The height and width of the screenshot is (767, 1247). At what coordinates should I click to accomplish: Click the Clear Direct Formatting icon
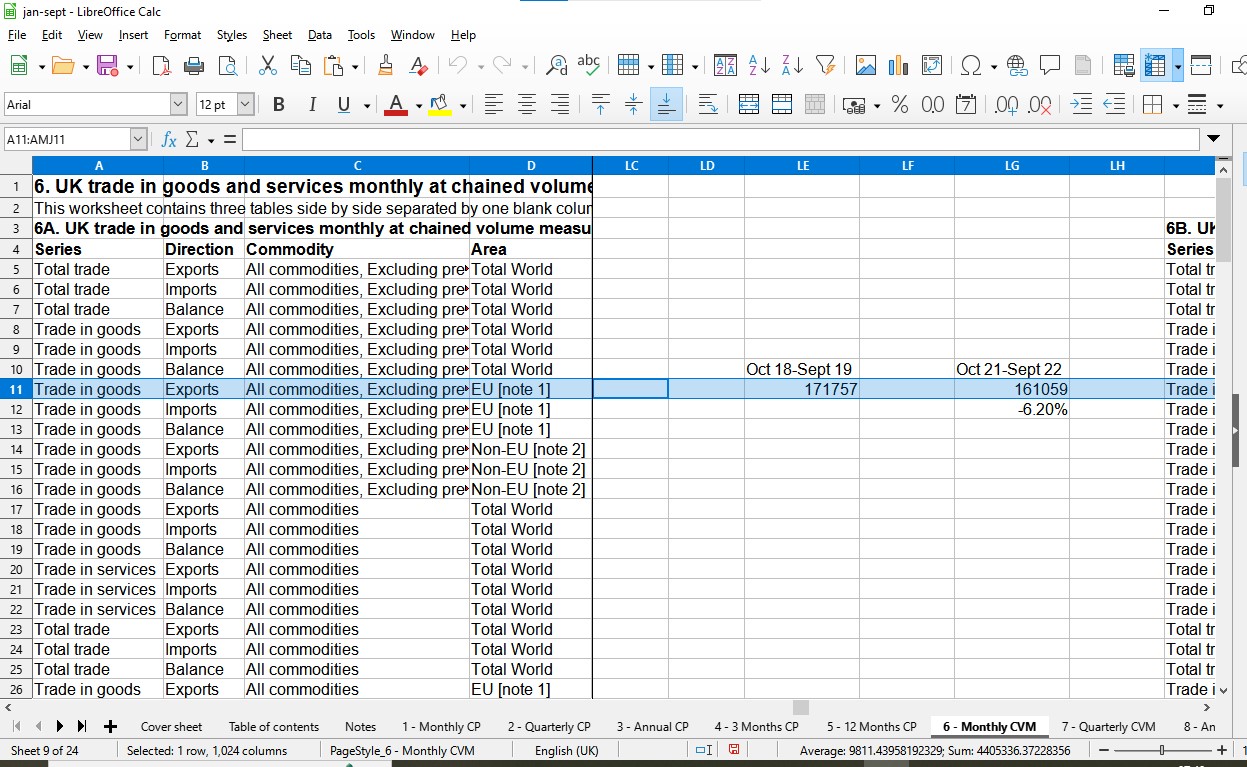[419, 66]
